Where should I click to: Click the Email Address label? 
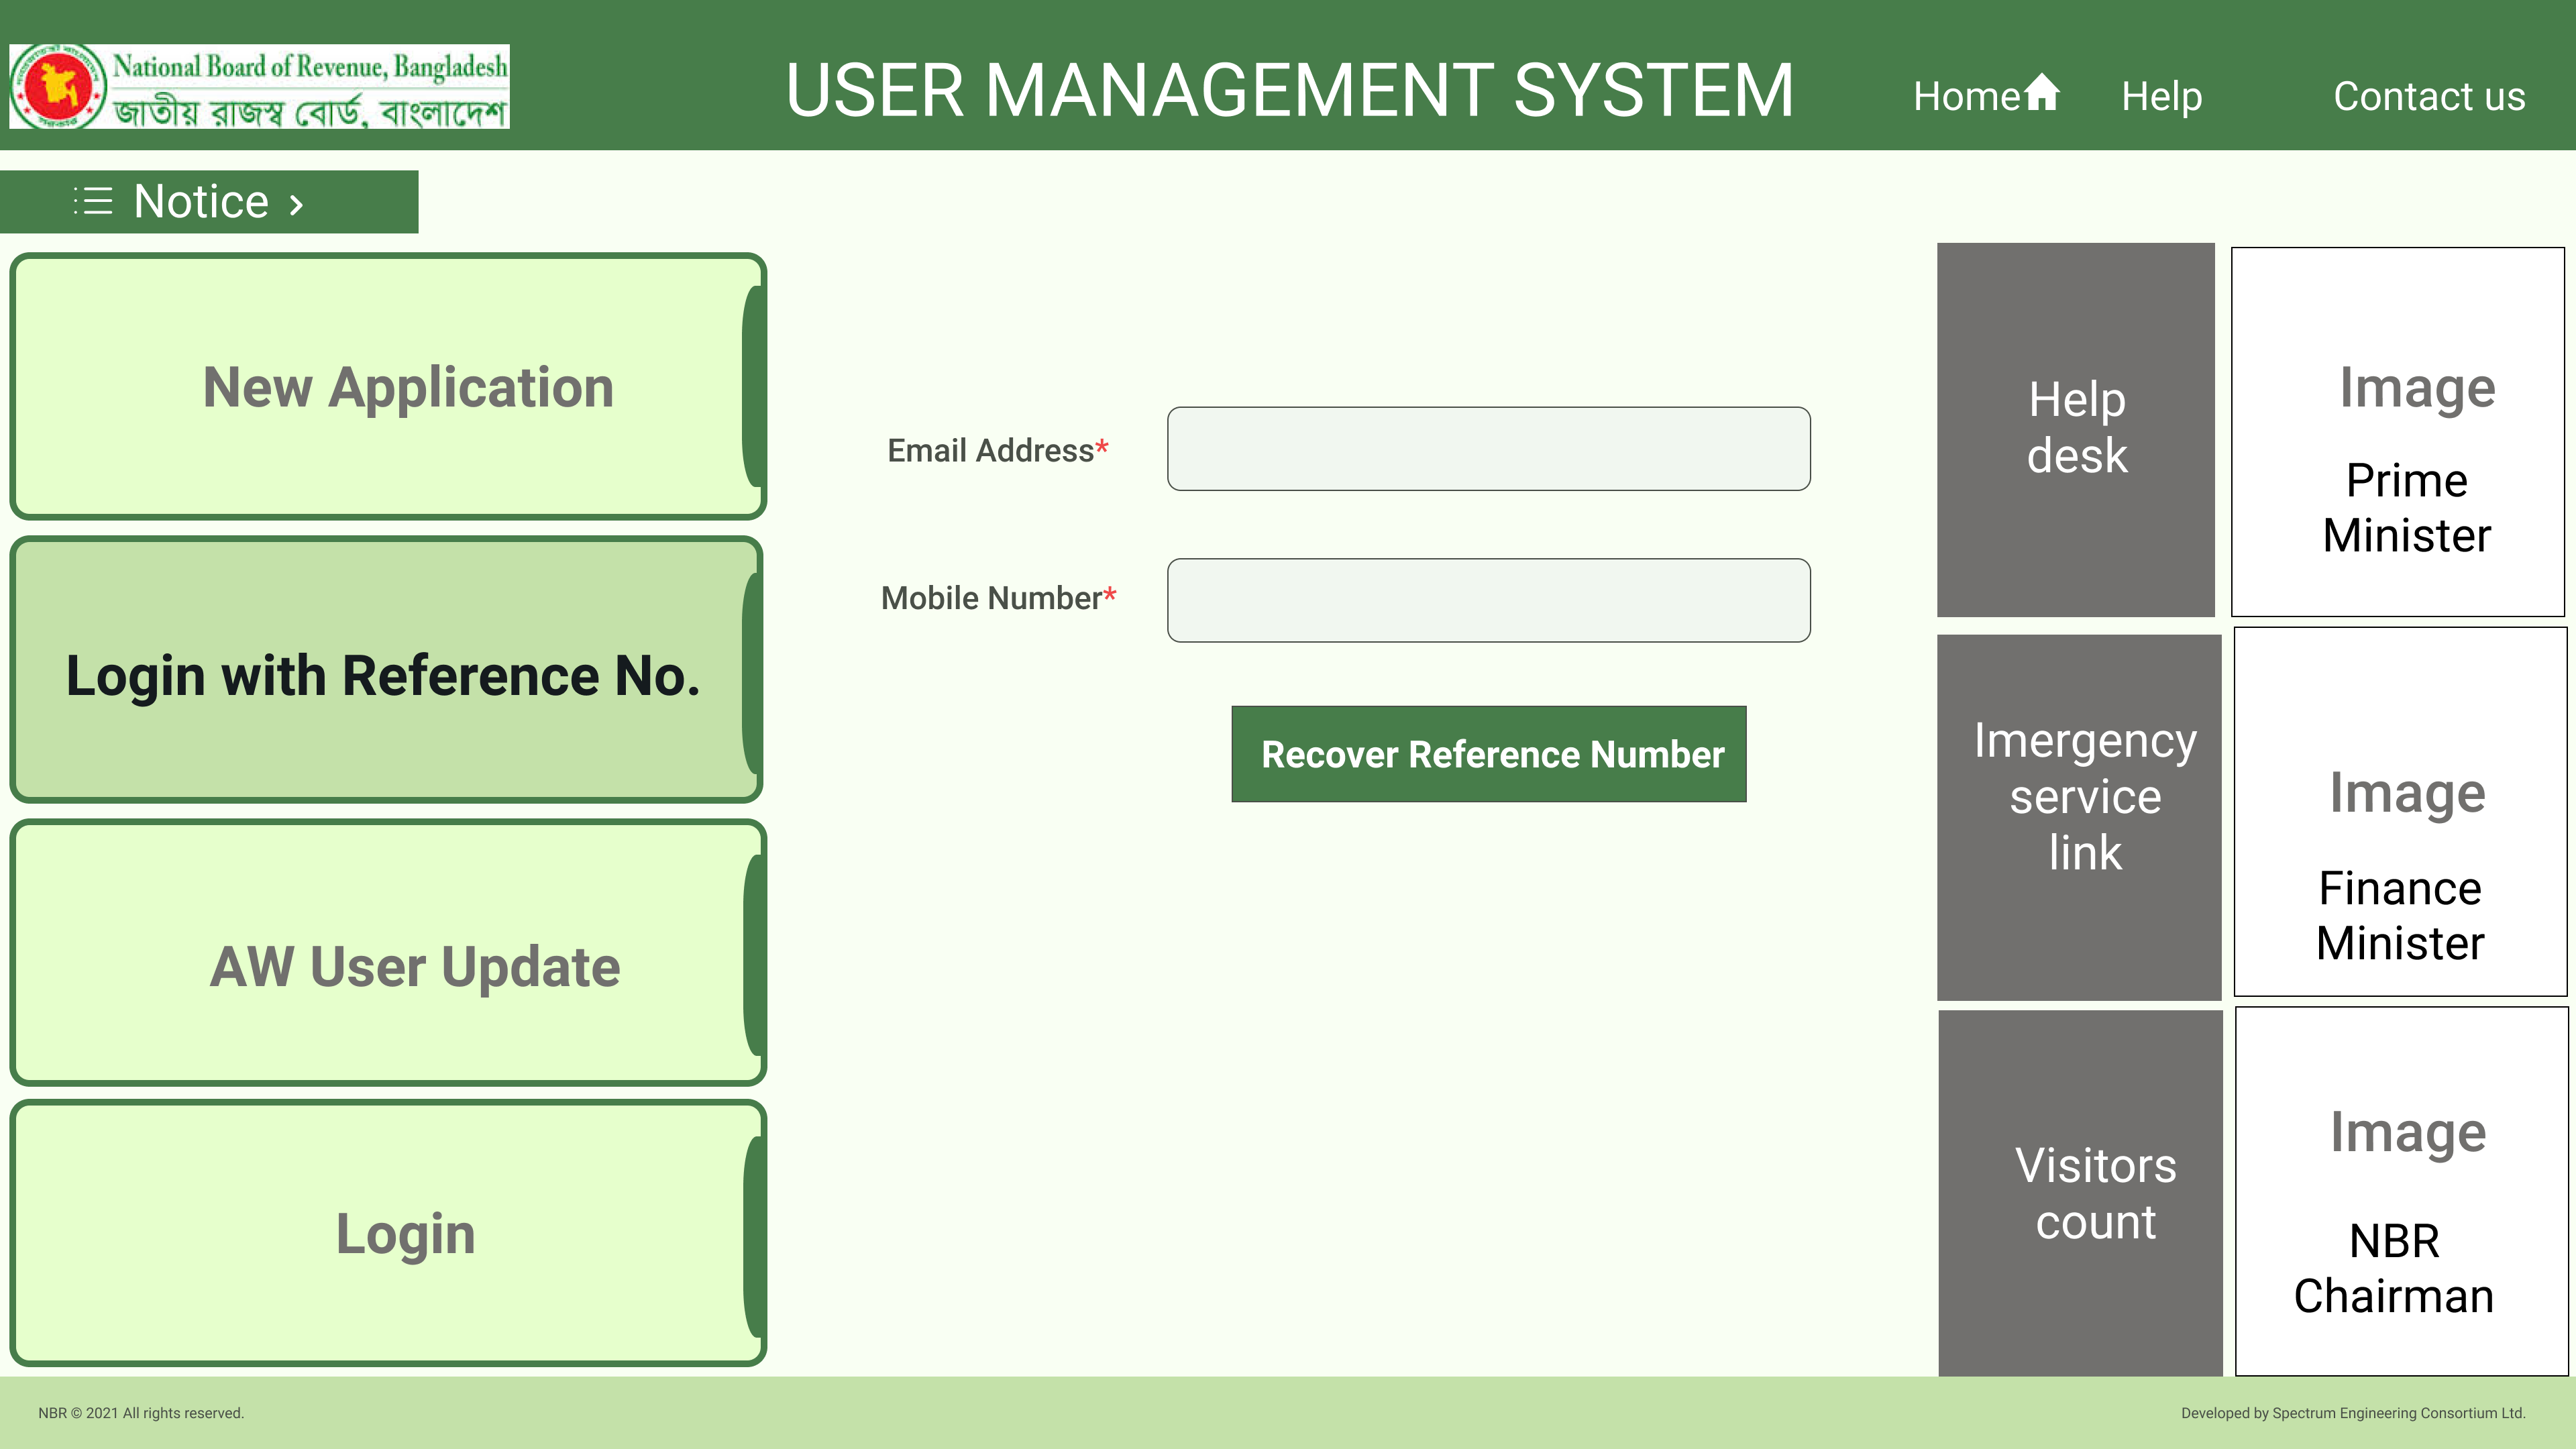click(x=998, y=450)
